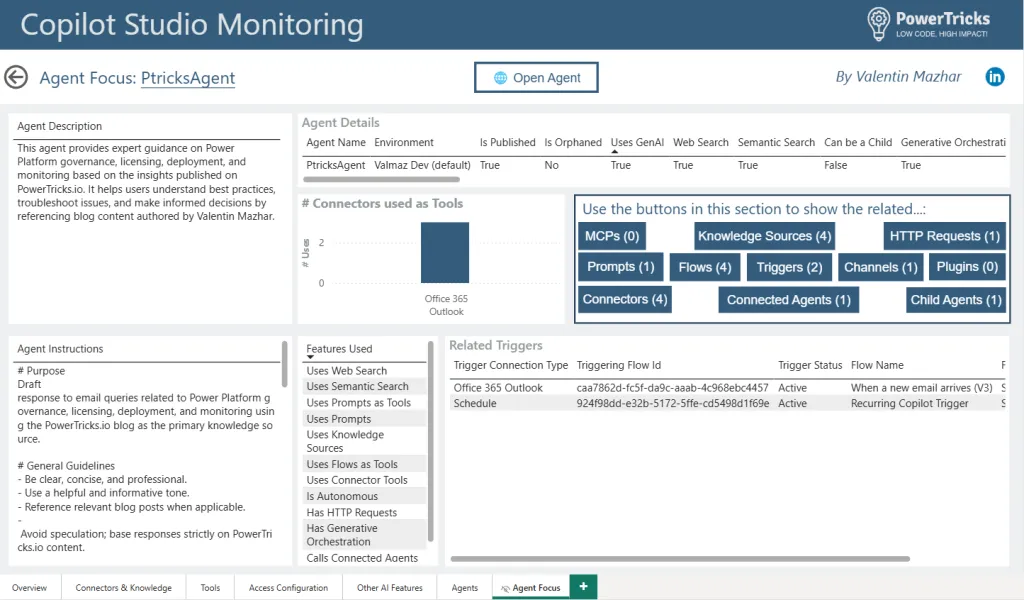Click flow id caa7862d-fc5f-da9c-aaab-4c968ebc4457
The image size is (1024, 600).
[x=672, y=387]
